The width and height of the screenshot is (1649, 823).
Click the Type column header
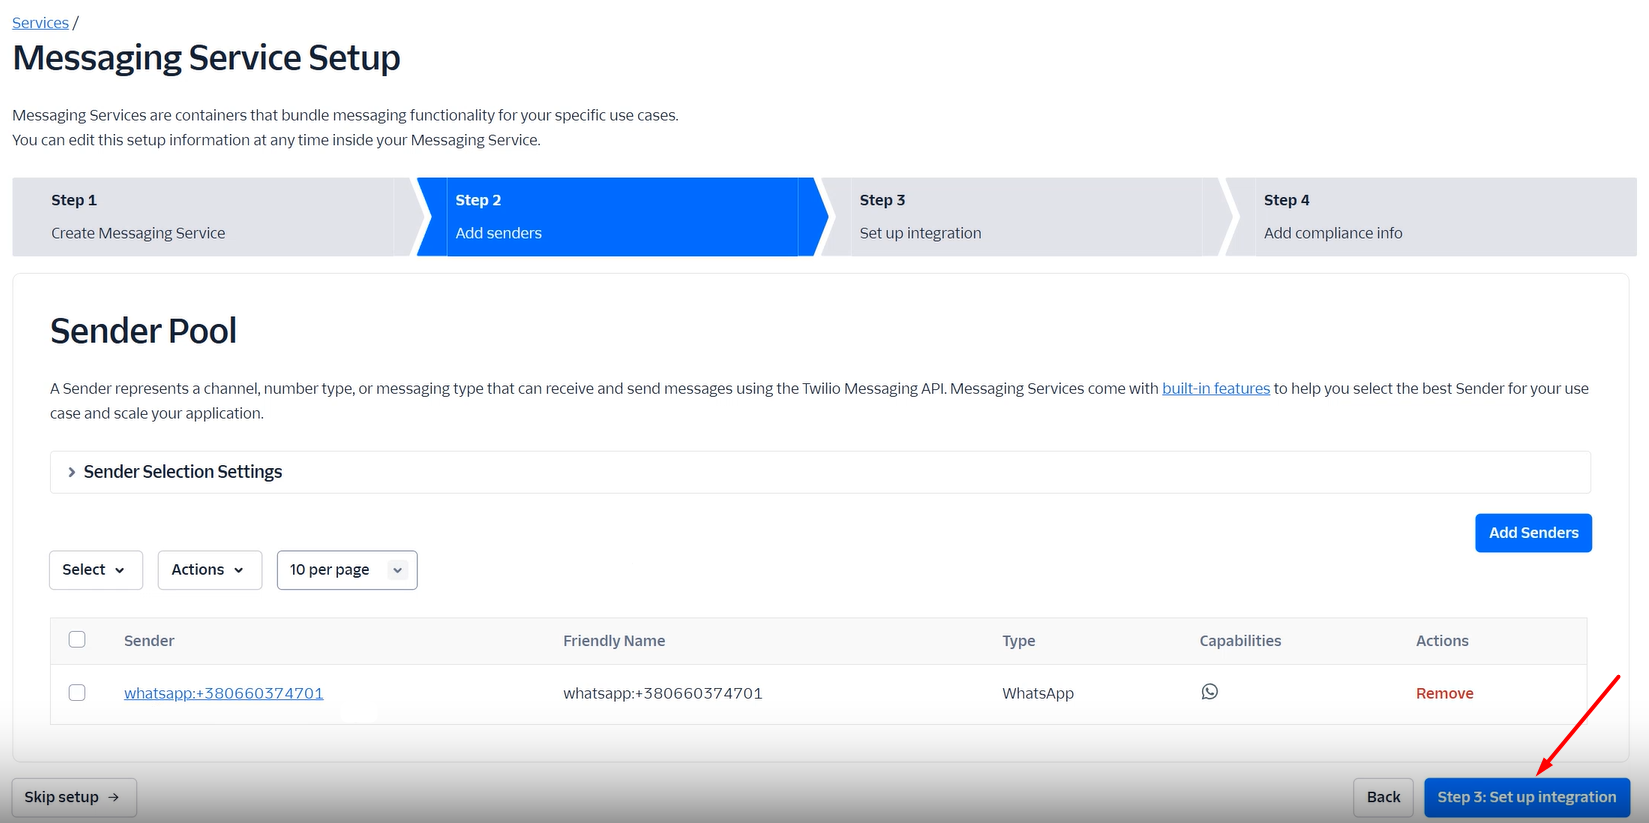[x=1019, y=641]
